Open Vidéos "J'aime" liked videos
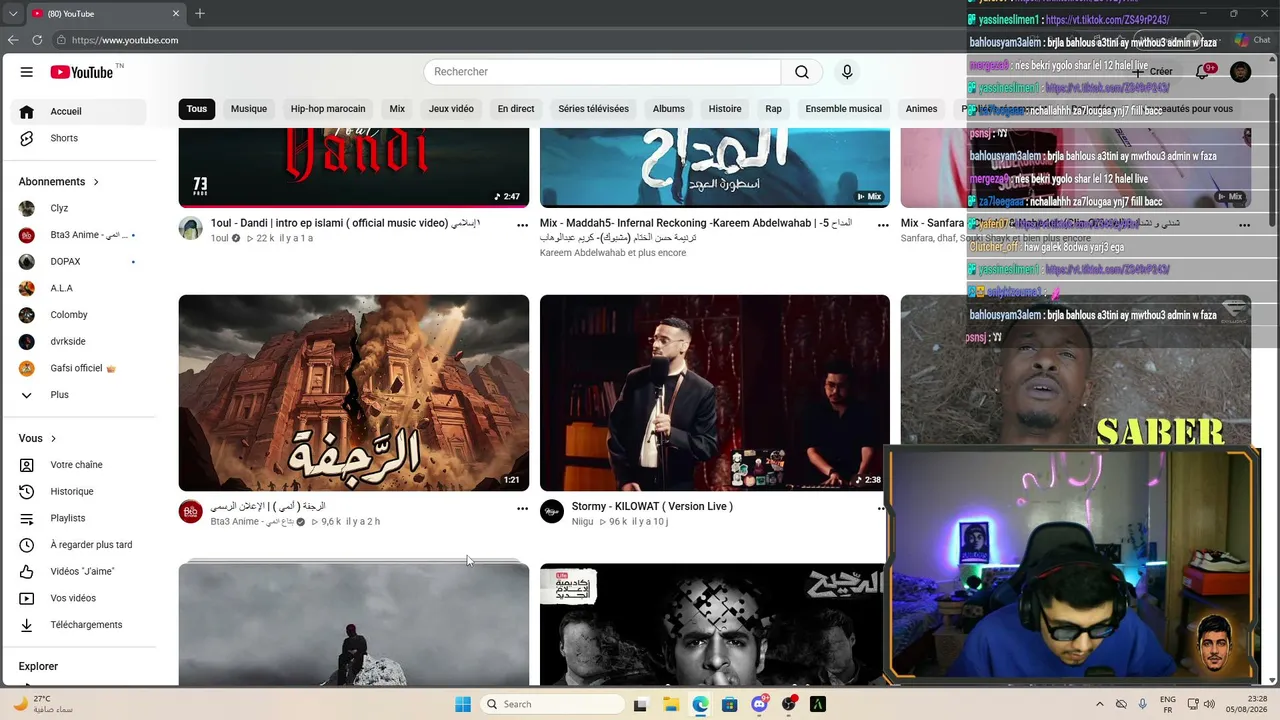Image resolution: width=1280 pixels, height=720 pixels. coord(78,572)
